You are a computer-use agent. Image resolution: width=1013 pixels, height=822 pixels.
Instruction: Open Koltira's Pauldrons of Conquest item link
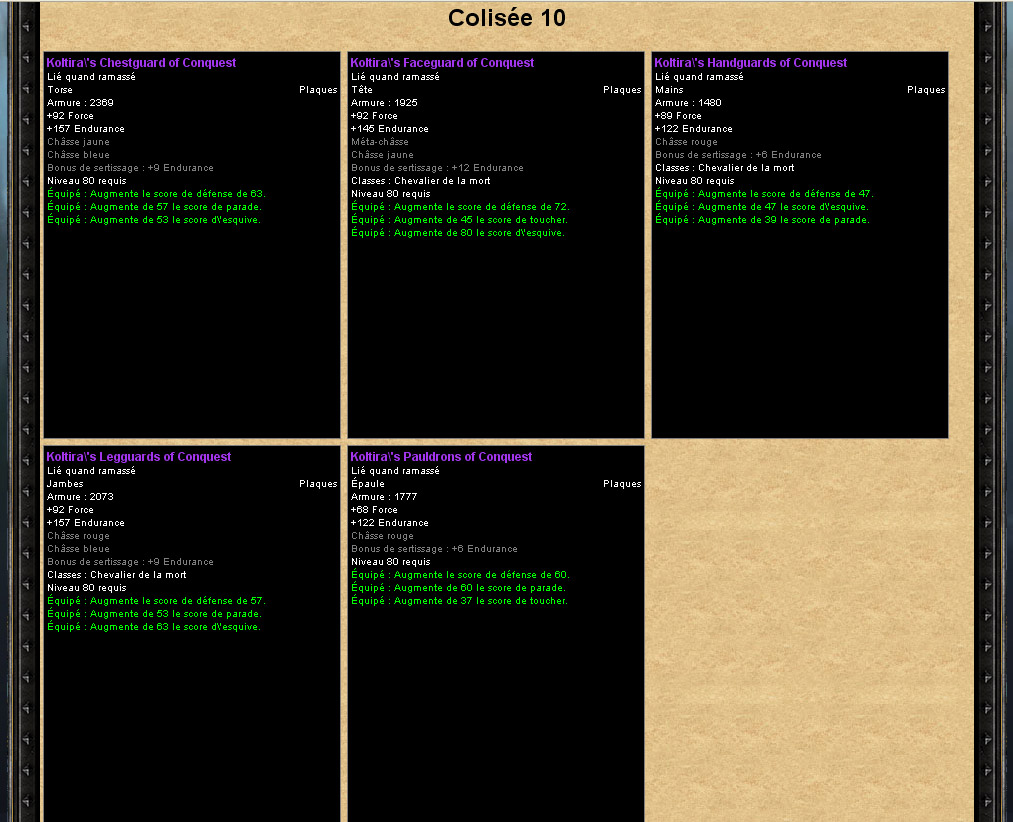441,457
